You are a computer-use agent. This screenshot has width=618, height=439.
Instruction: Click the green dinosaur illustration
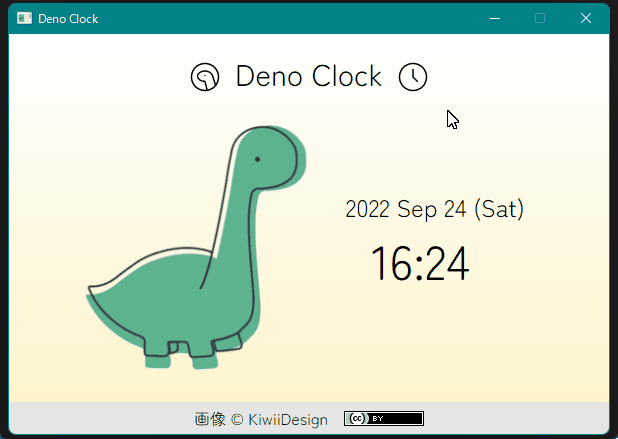click(196, 247)
